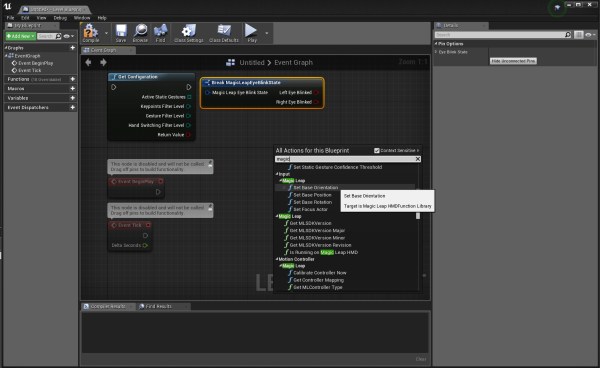Collapse Pin Options section

436,44
